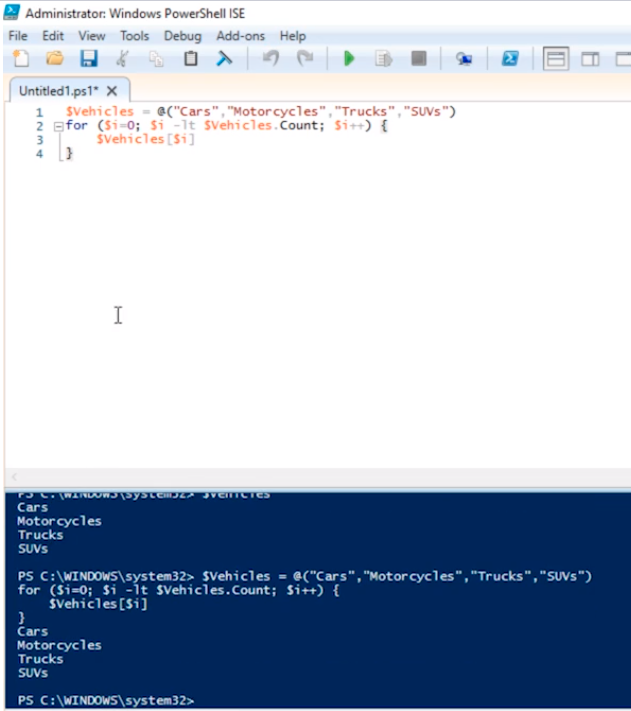Viewport: 631px width, 711px height.
Task: Run the script with the green play button
Action: pyautogui.click(x=349, y=59)
